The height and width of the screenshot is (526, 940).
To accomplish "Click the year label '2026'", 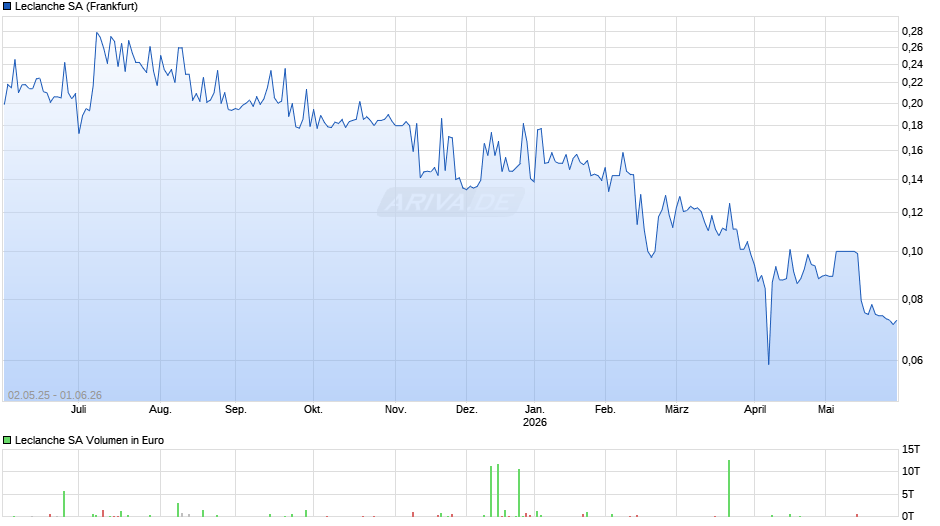I will click(535, 422).
